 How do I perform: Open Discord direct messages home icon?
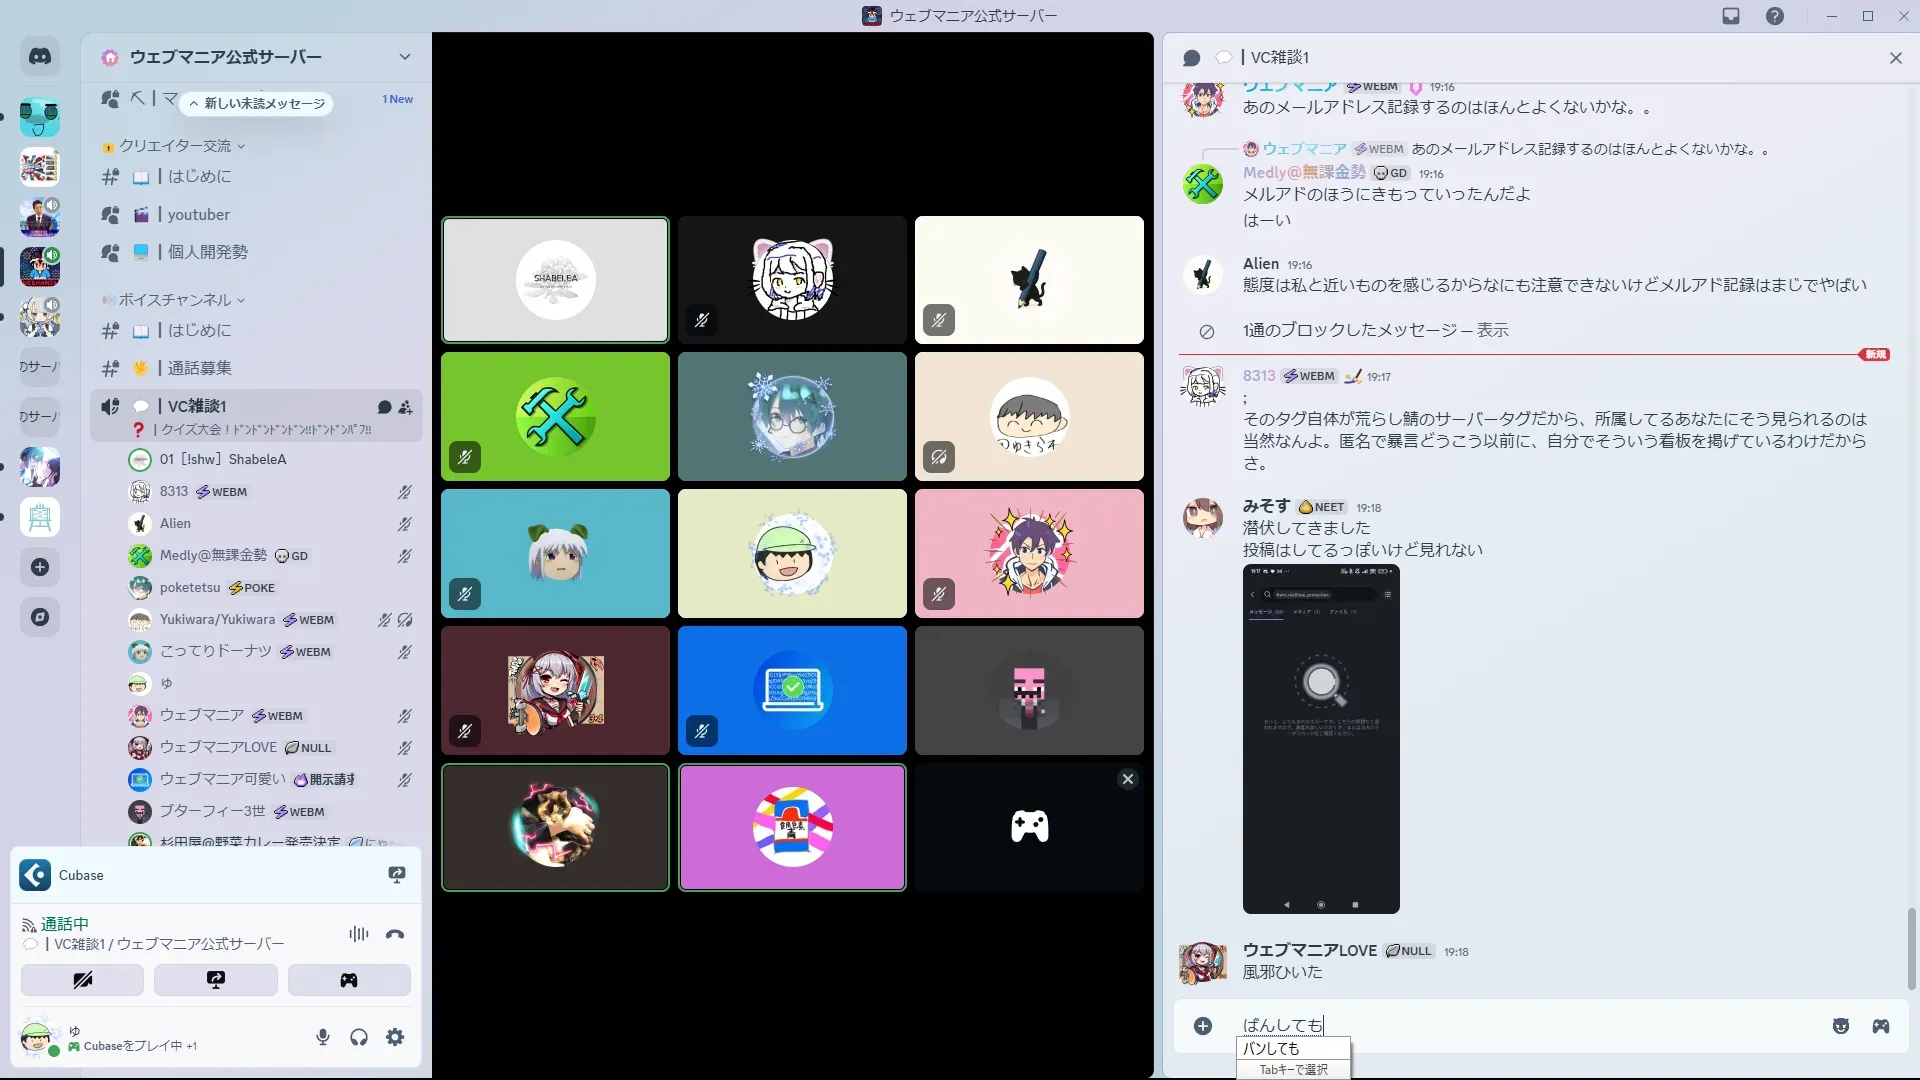(x=40, y=57)
